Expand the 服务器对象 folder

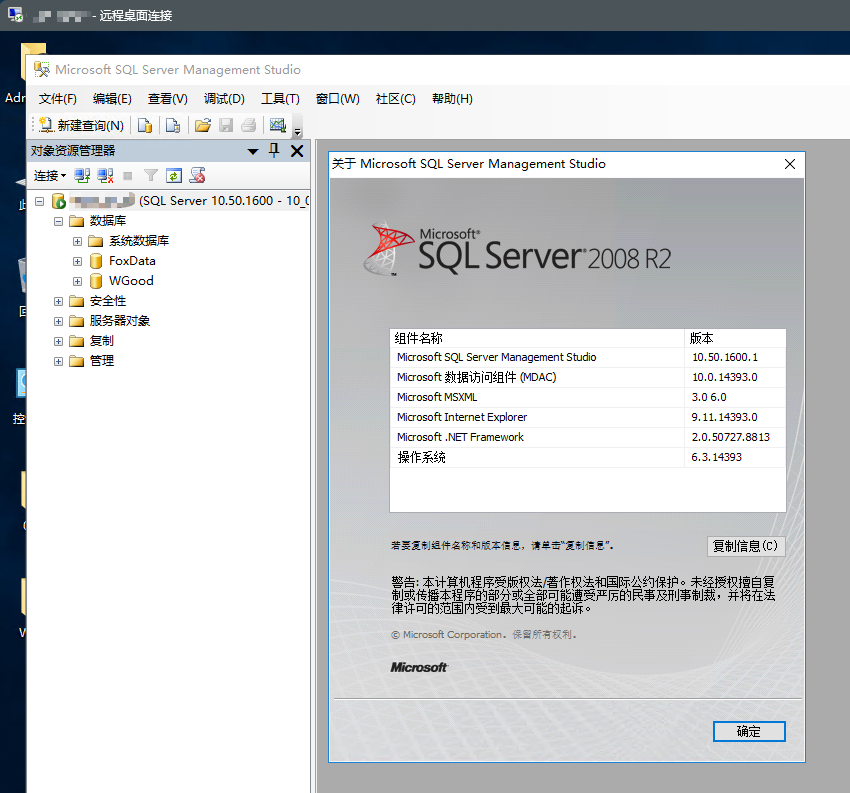click(x=59, y=321)
